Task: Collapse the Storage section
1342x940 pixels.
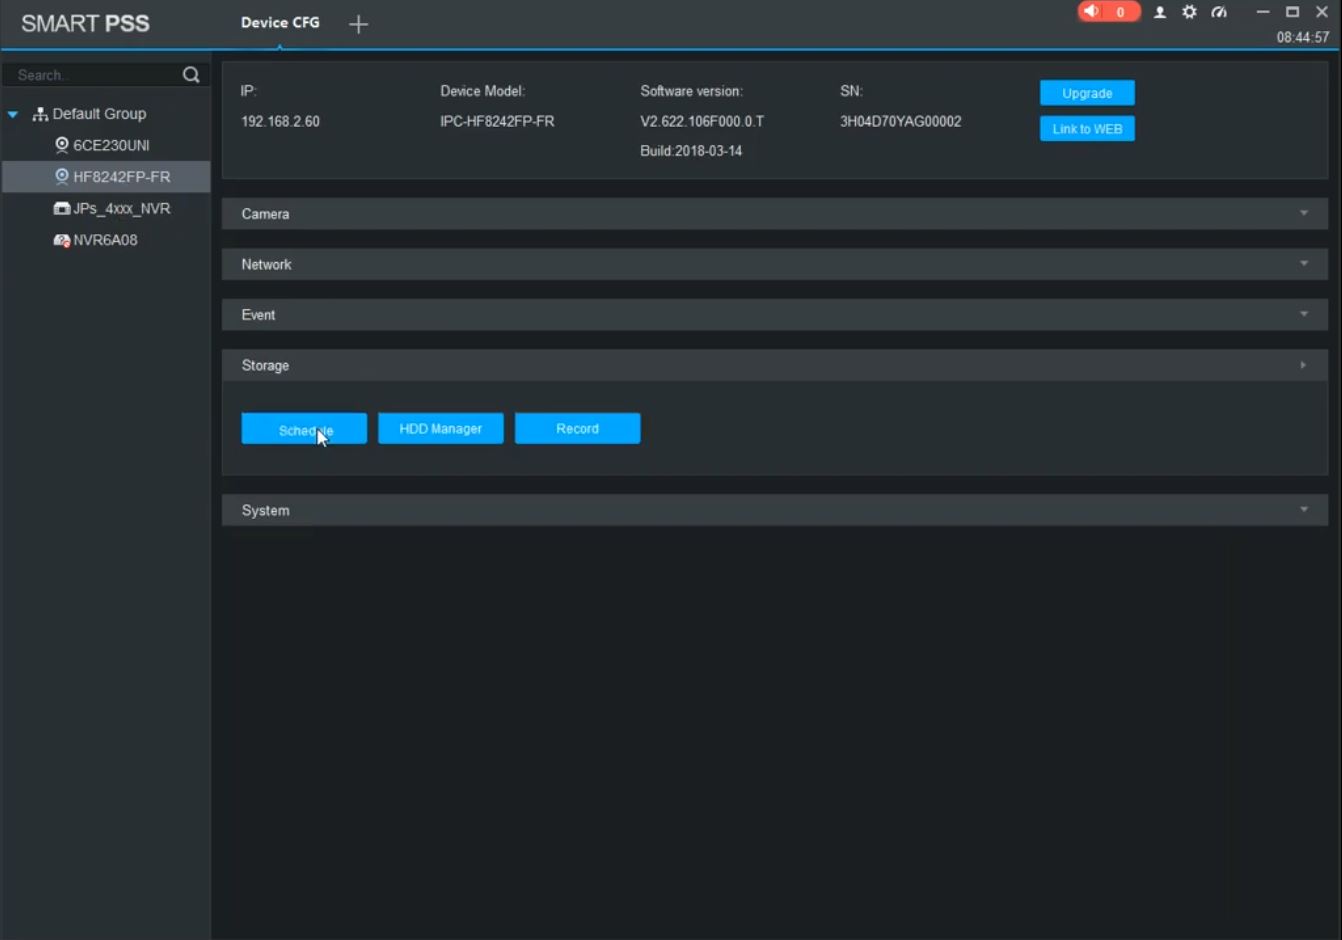Action: [1303, 365]
